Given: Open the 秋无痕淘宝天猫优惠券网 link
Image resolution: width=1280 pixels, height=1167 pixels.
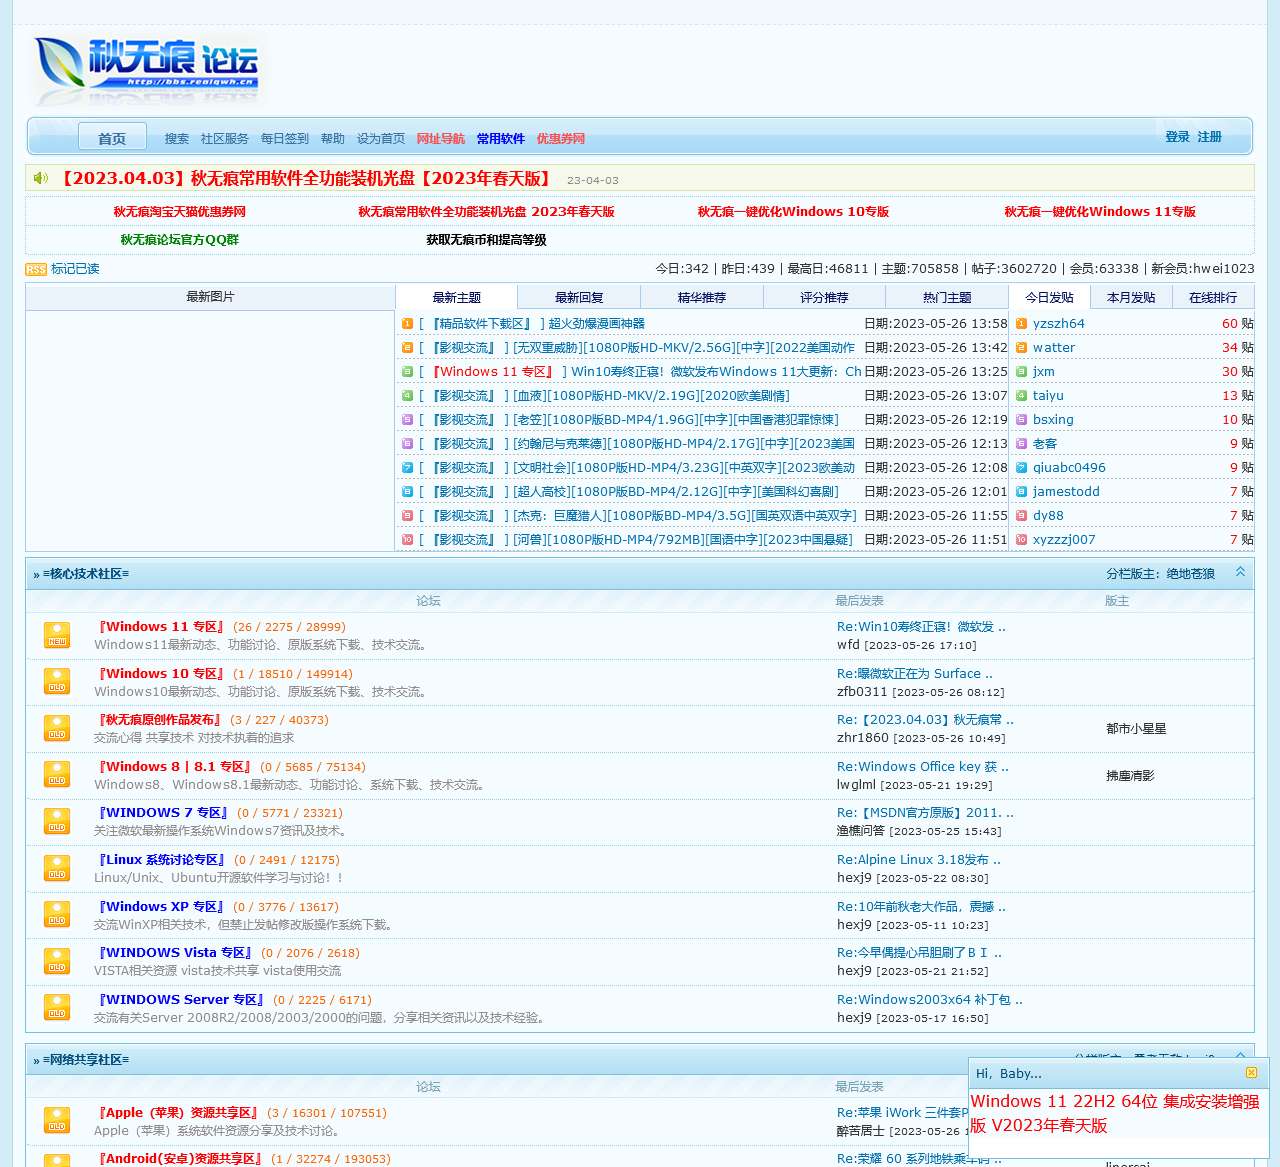Looking at the screenshot, I should (179, 212).
